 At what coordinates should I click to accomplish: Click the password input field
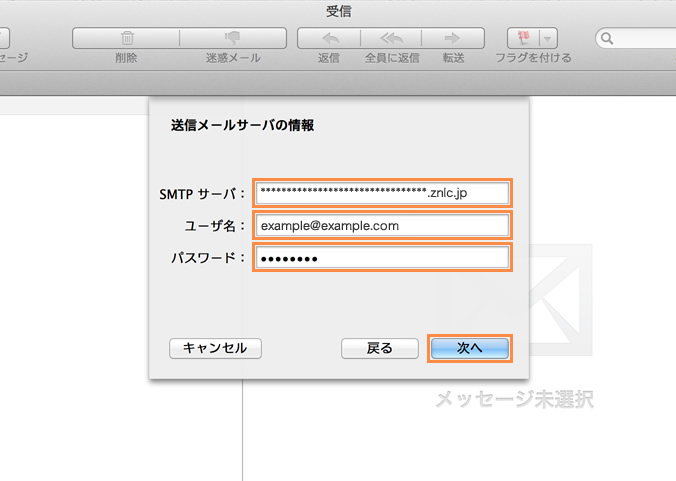point(382,258)
